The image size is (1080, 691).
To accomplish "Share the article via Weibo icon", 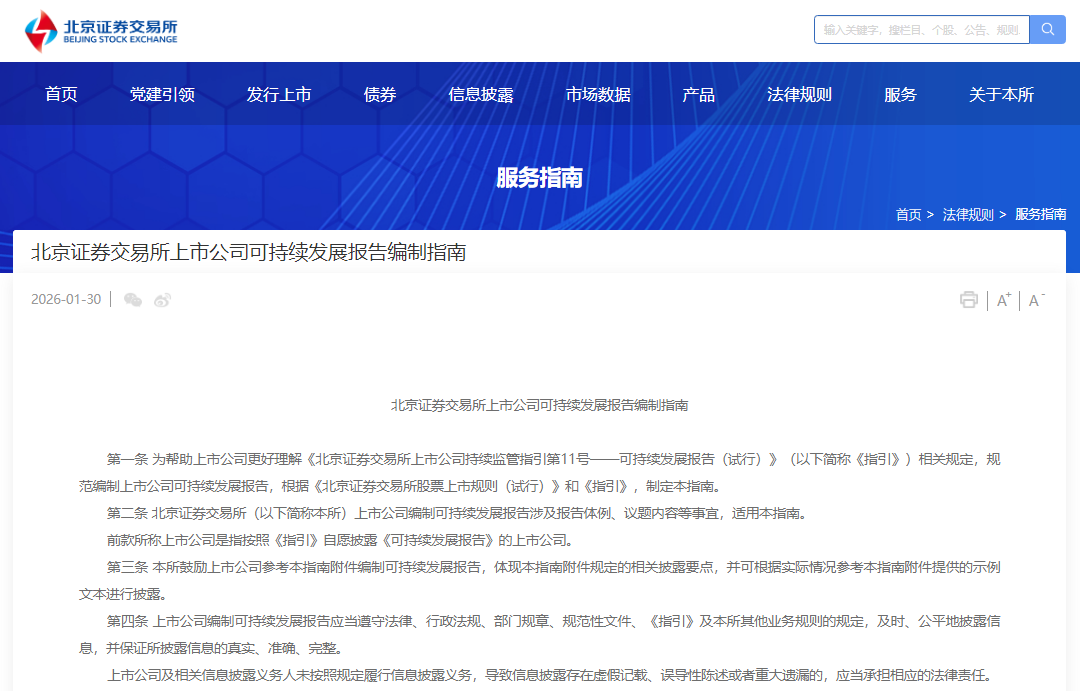I will pos(161,299).
